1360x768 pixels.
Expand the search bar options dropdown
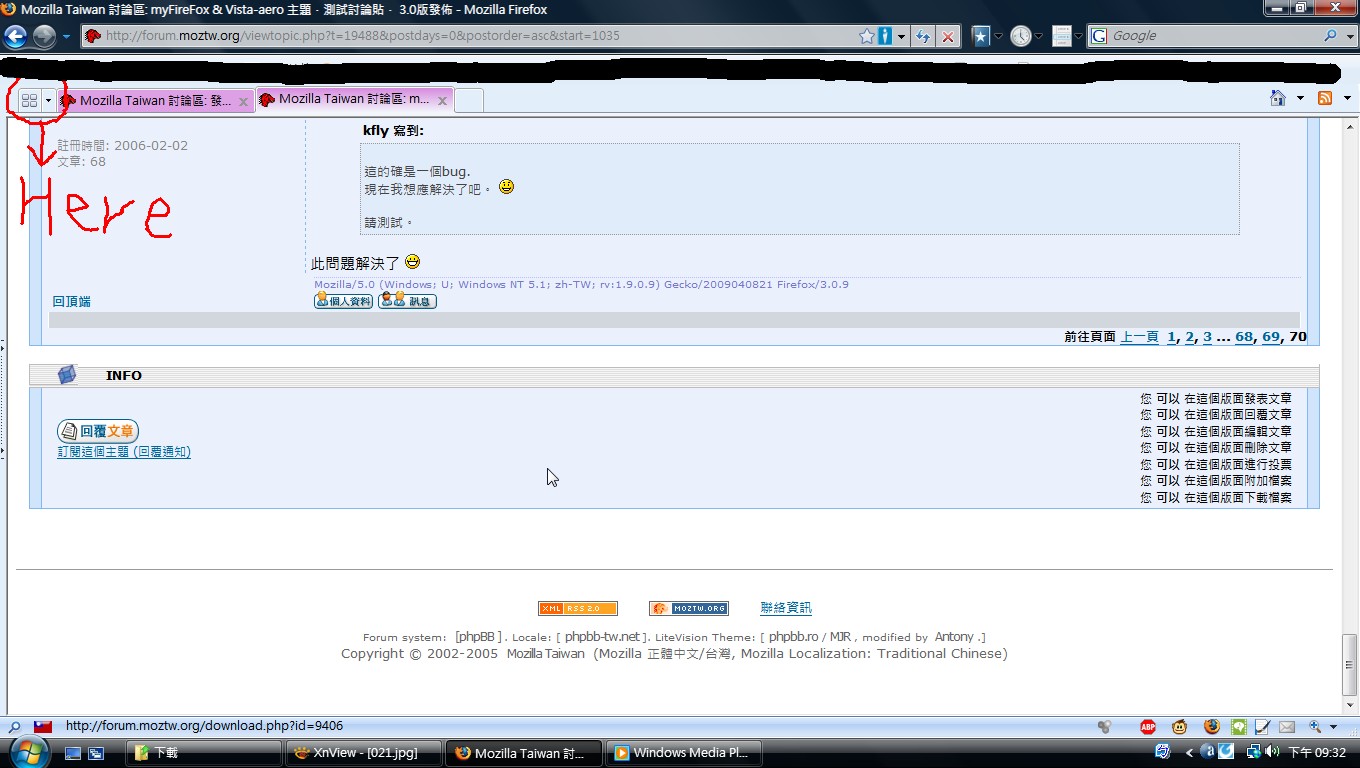point(1348,36)
